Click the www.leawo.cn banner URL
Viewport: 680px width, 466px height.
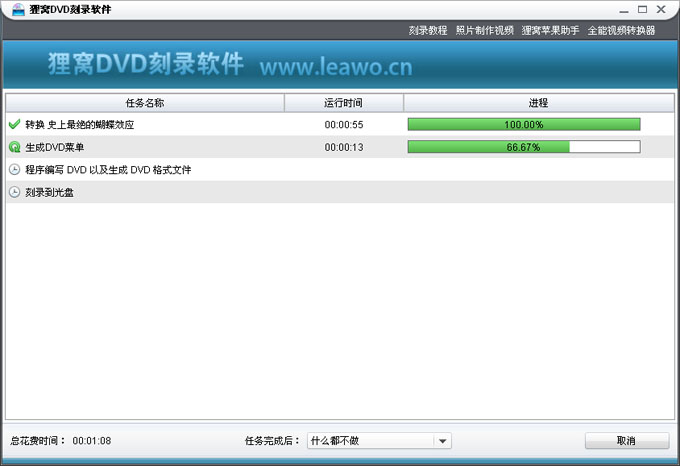[x=336, y=67]
